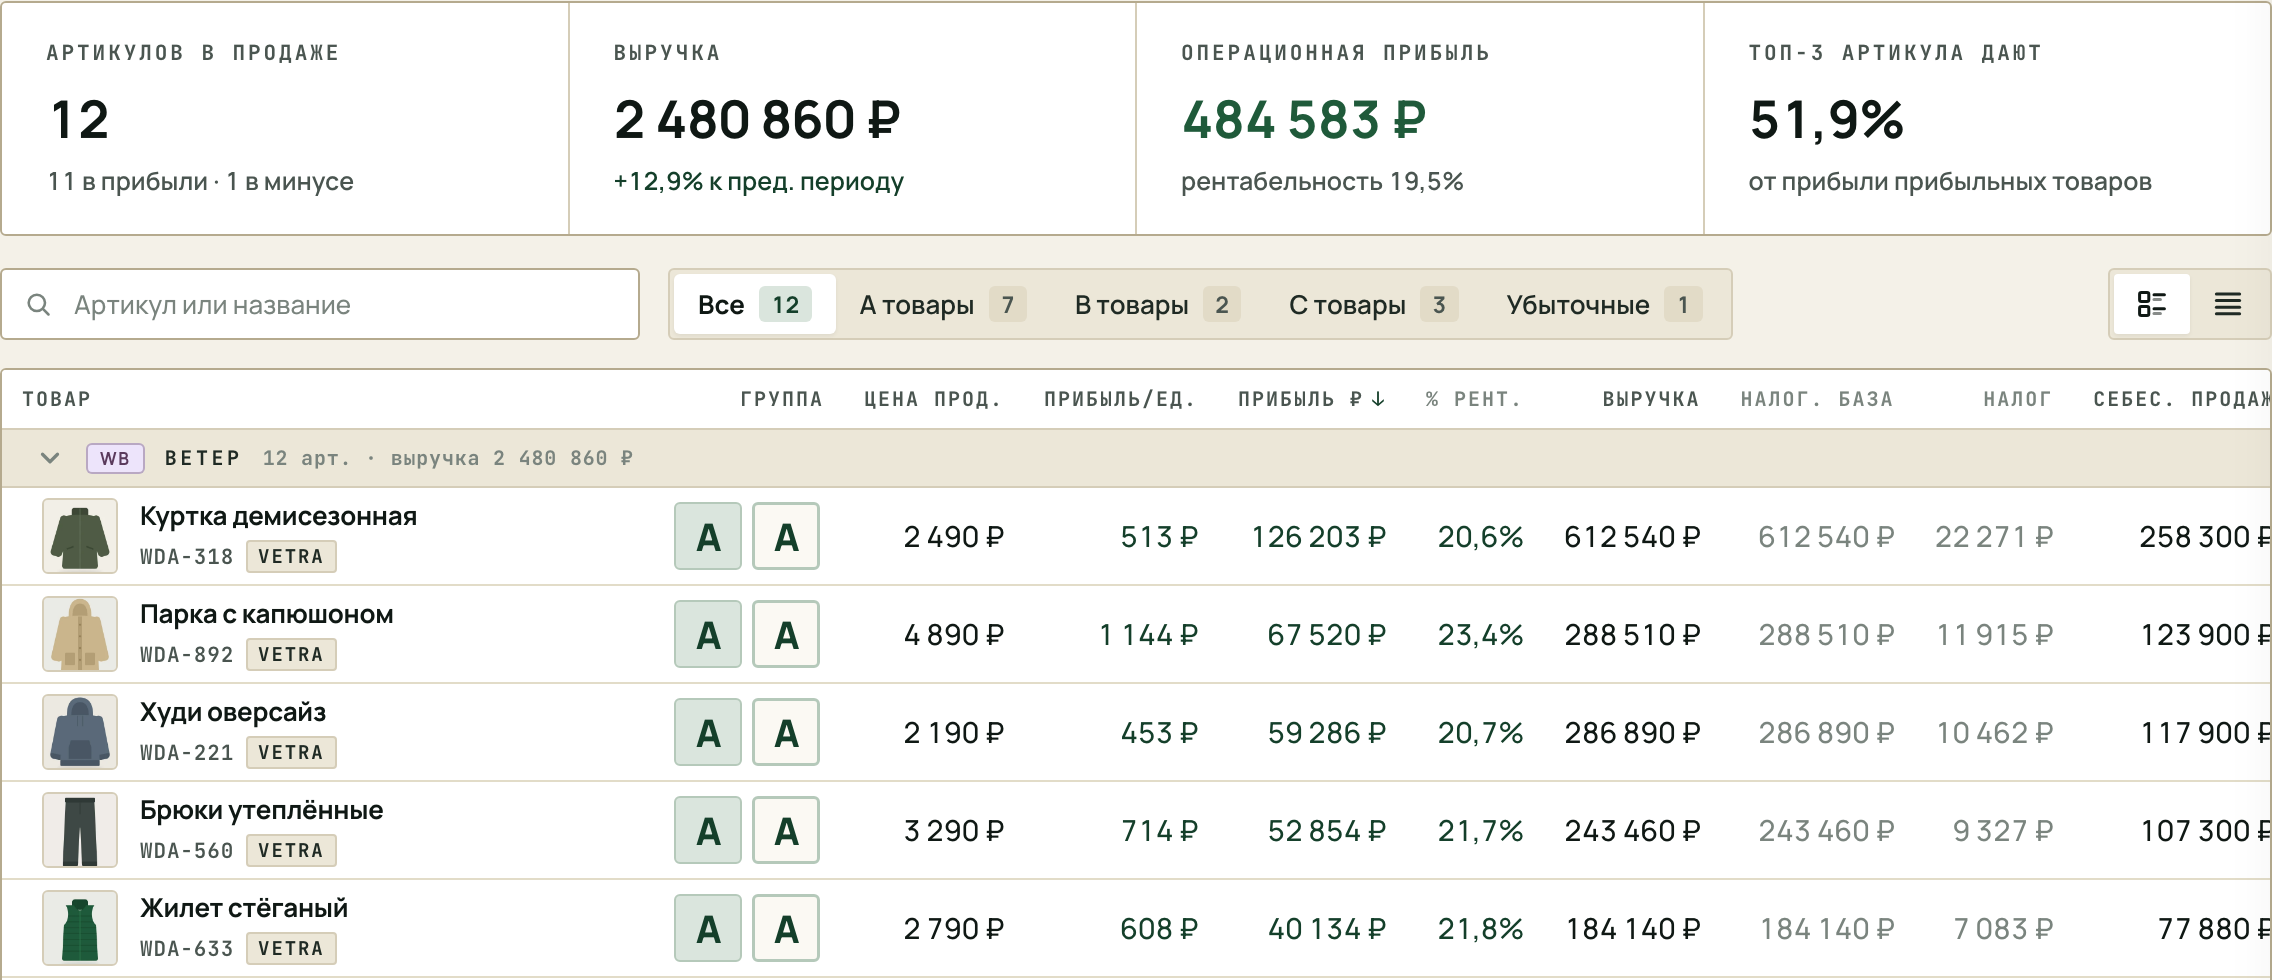The height and width of the screenshot is (980, 2272).
Task: Click the WB marketplace badge
Action: pos(115,458)
